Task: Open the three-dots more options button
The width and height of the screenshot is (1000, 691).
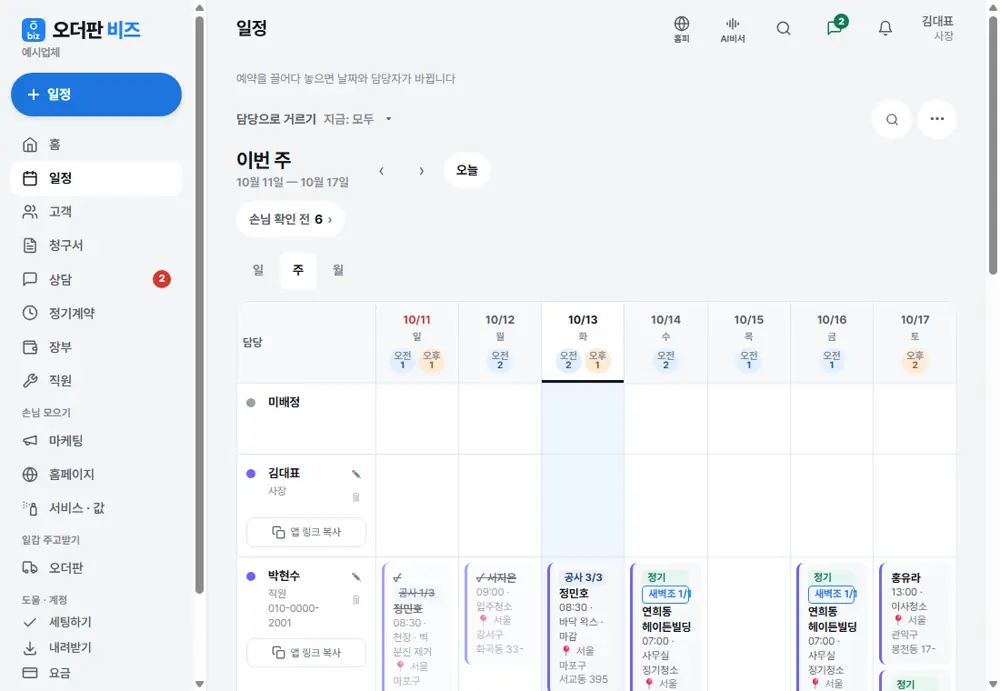Action: click(x=937, y=119)
